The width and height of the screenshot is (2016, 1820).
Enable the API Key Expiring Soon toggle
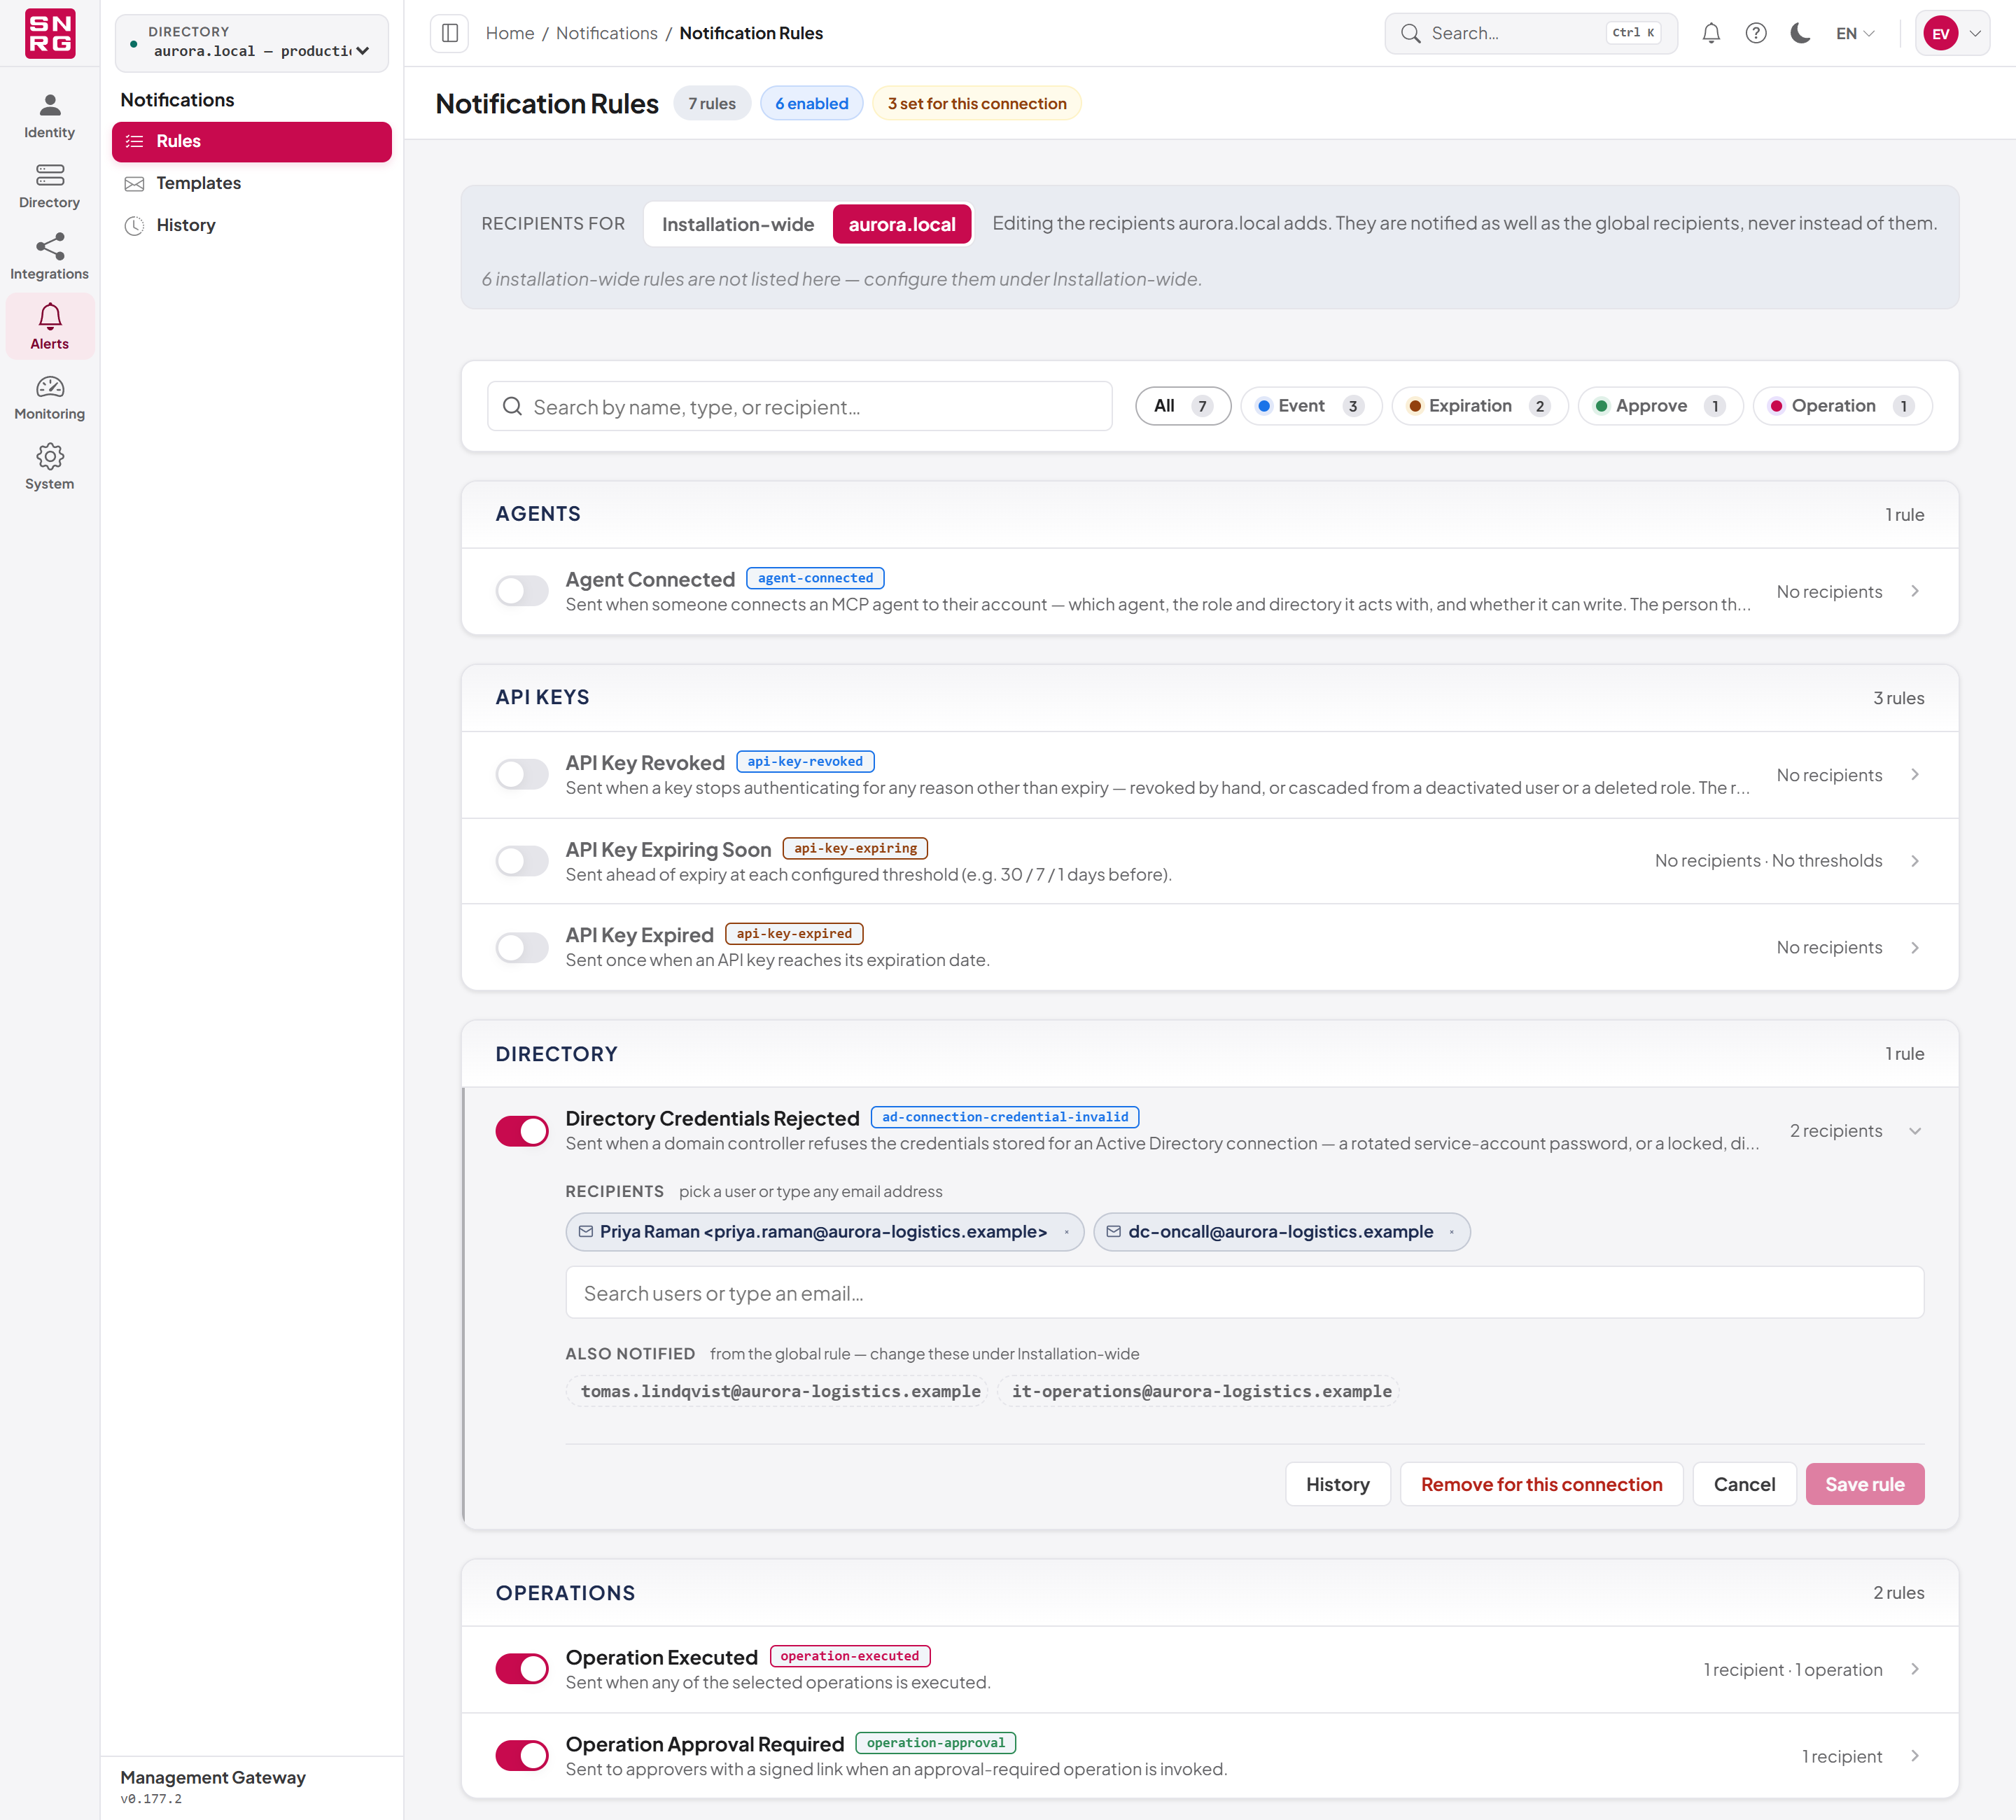[522, 861]
